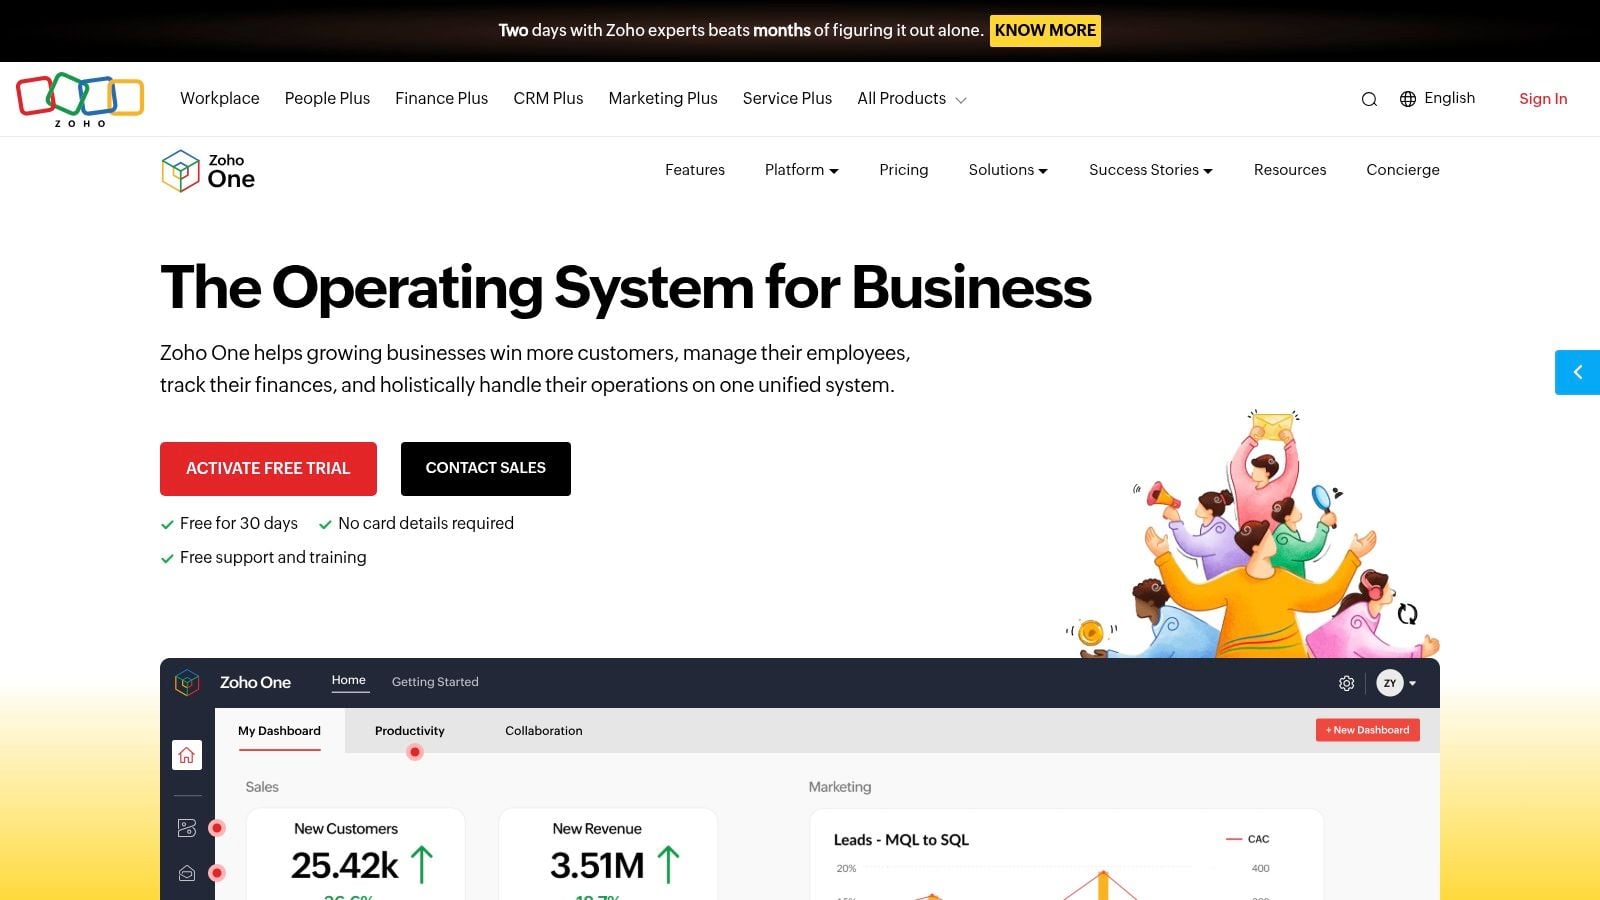Click the globe language icon

1408,99
